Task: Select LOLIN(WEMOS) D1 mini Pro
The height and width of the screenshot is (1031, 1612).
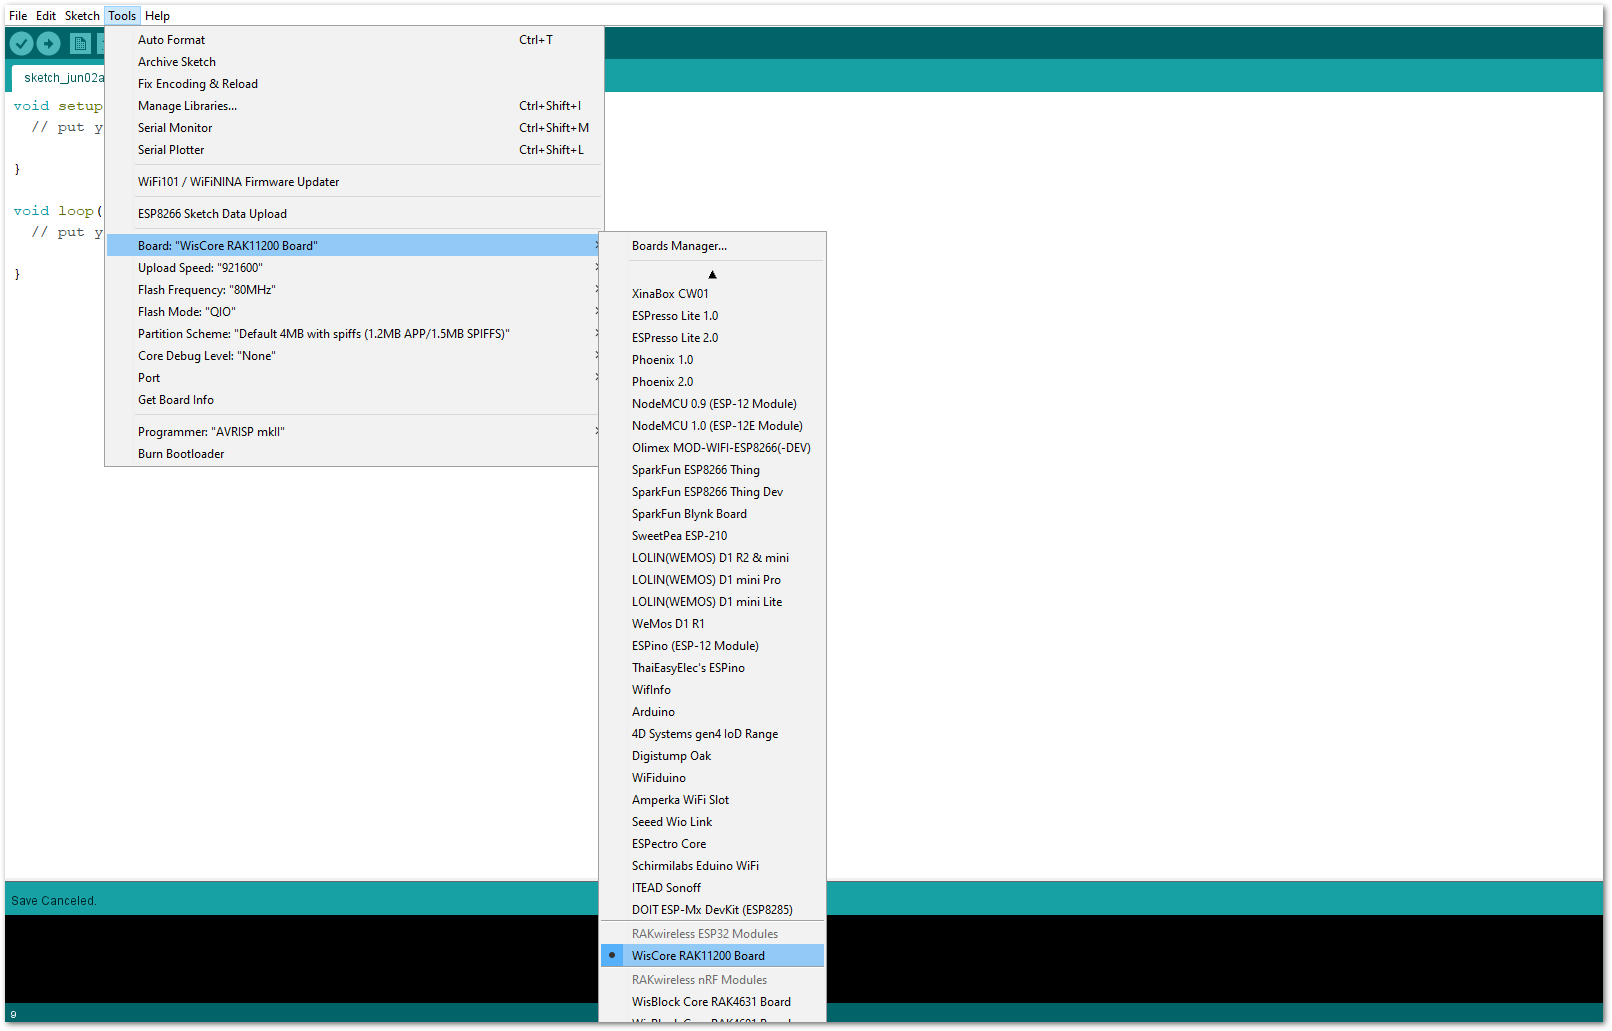Action: click(712, 580)
